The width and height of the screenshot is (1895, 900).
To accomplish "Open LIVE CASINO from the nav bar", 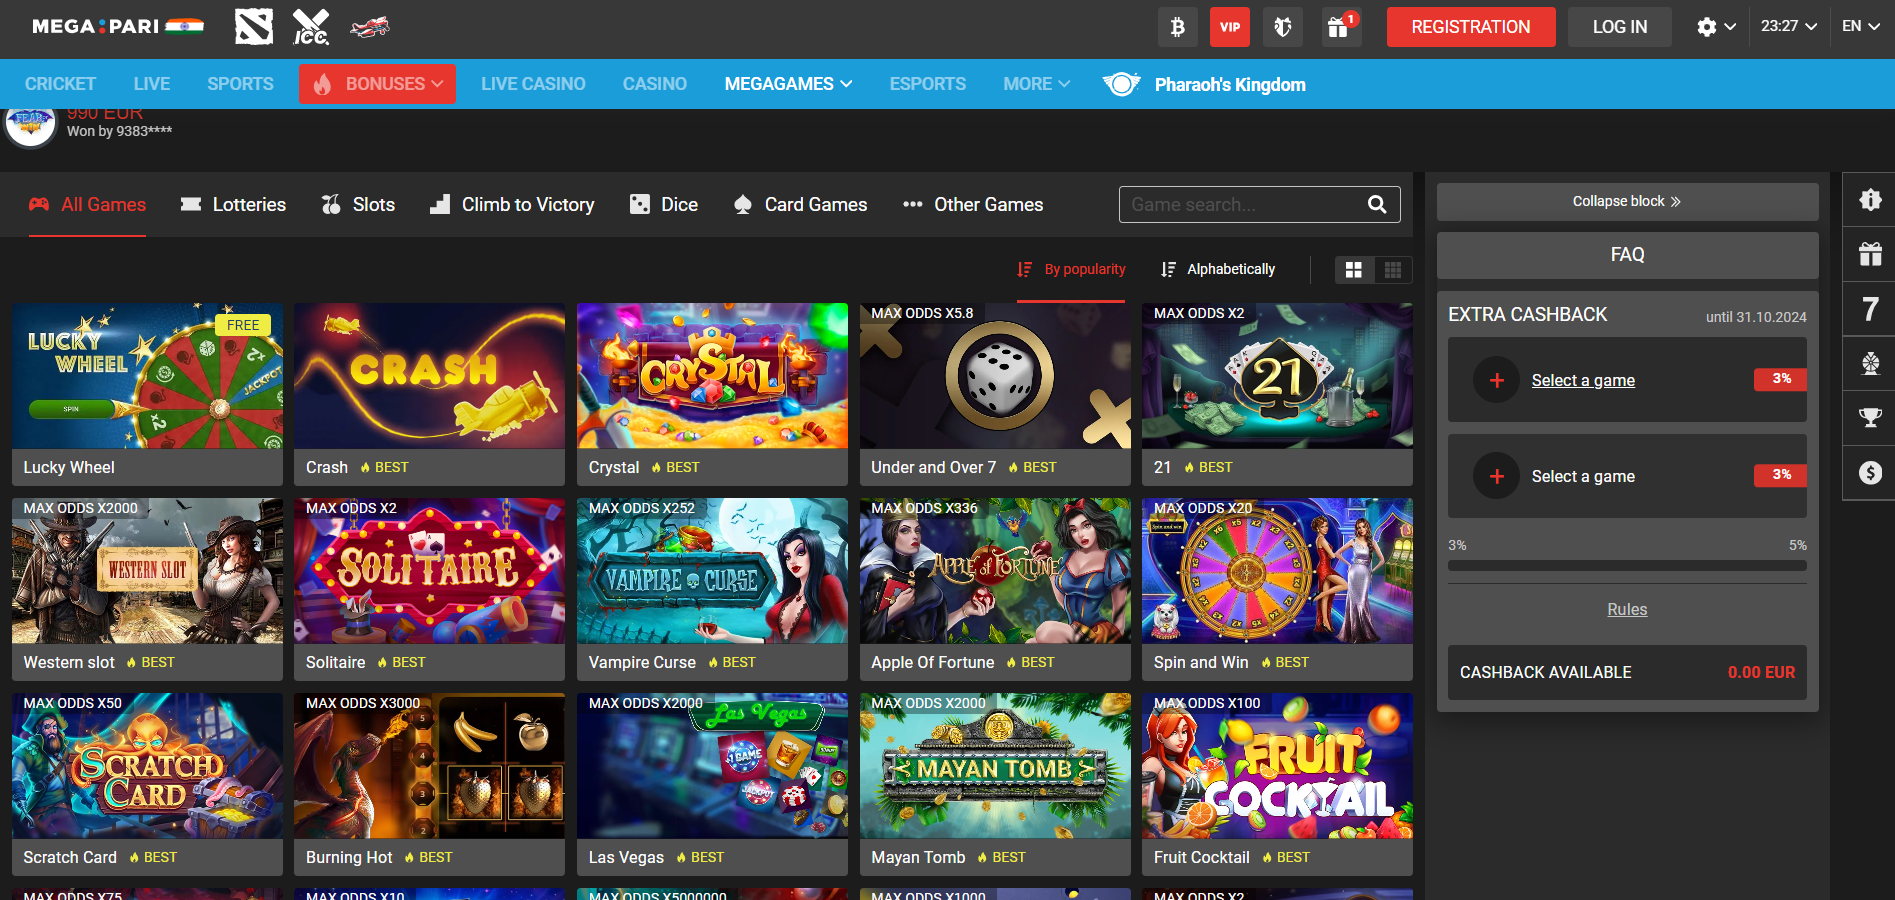I will click(x=533, y=84).
